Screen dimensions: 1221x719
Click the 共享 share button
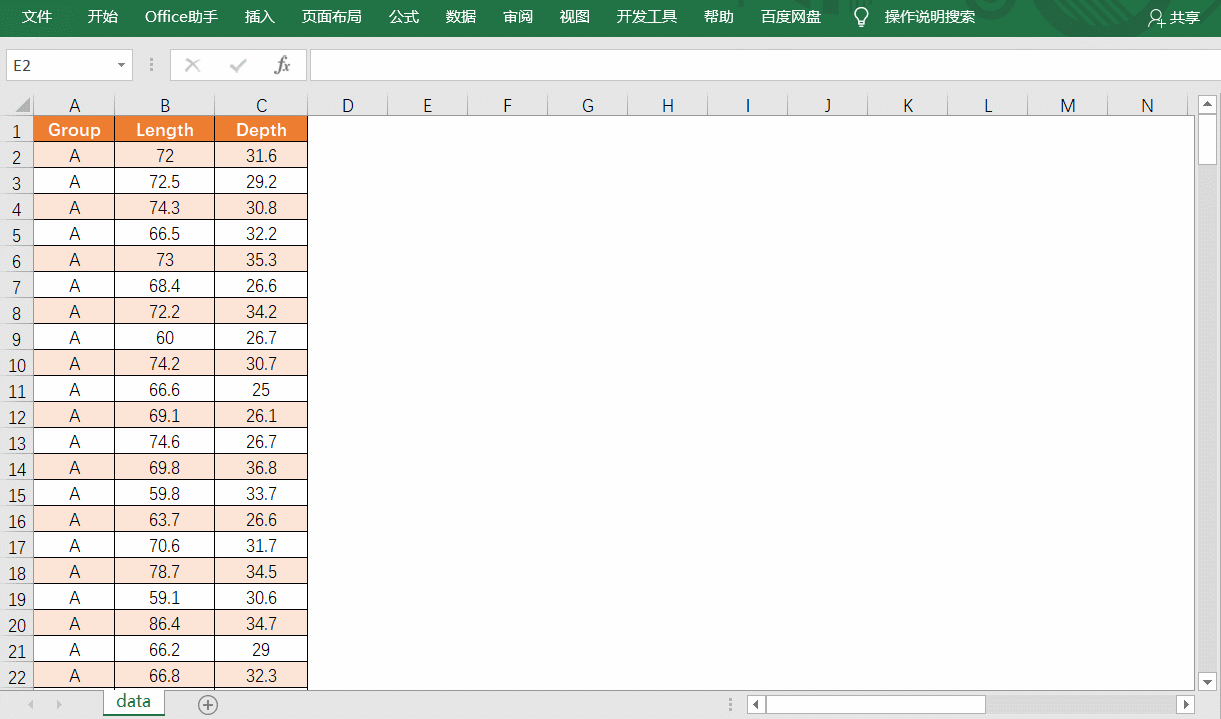click(x=1174, y=17)
